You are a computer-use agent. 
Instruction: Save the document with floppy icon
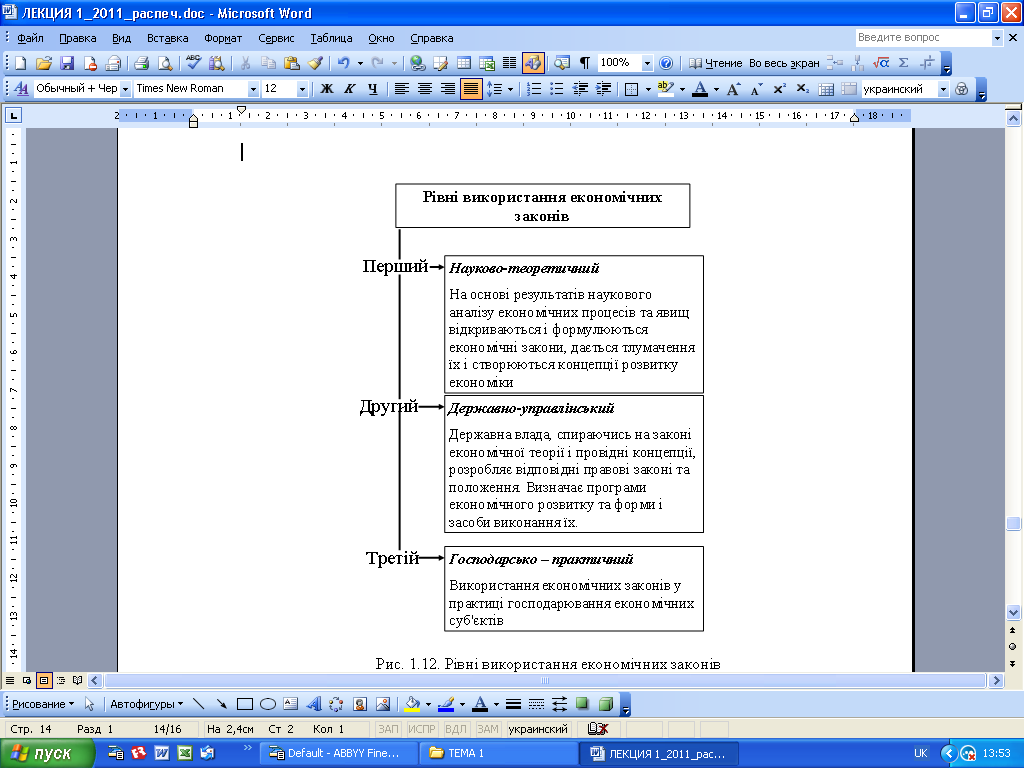(67, 63)
